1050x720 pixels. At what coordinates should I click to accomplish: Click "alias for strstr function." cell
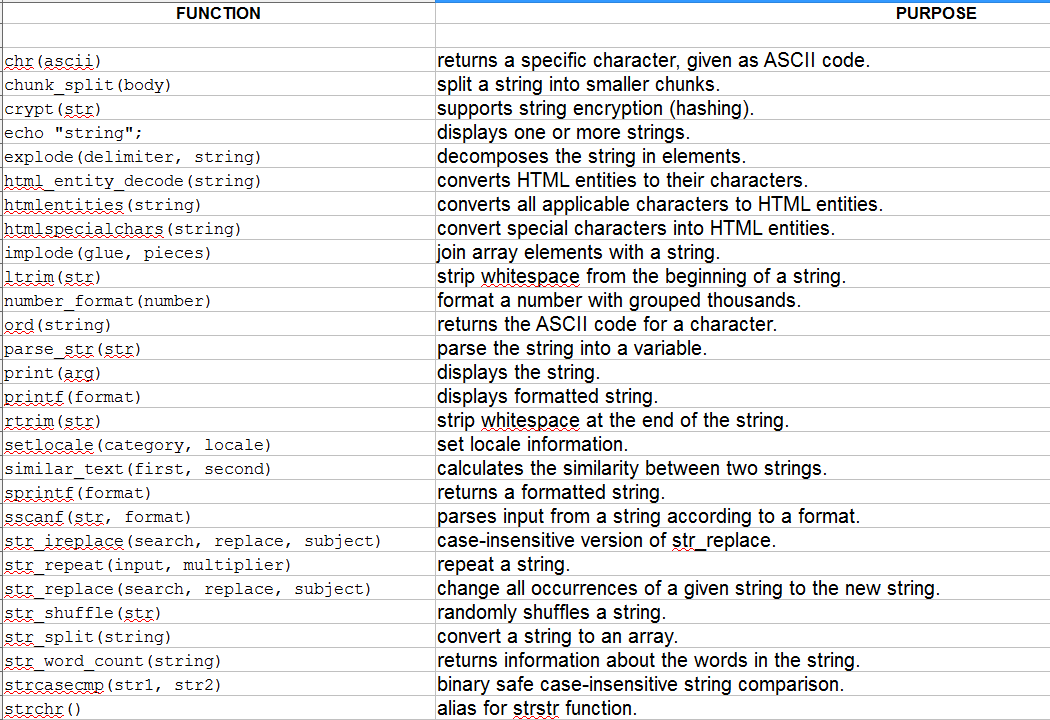coord(537,708)
